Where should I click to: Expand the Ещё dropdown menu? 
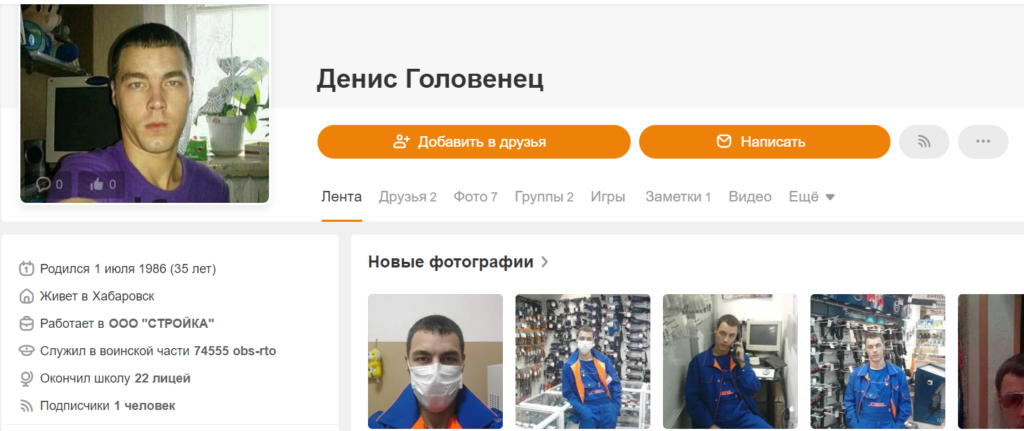tap(812, 197)
